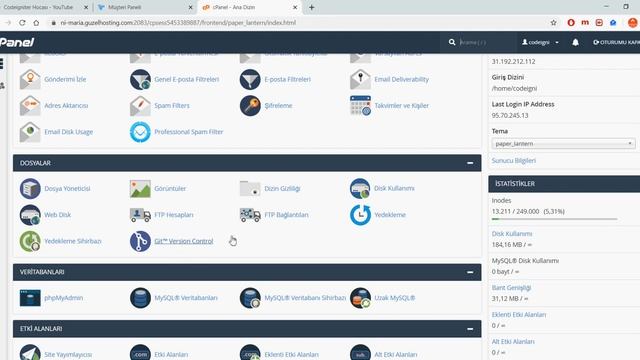Reload the page with refresh button
This screenshot has height=360, width=640.
22,23
